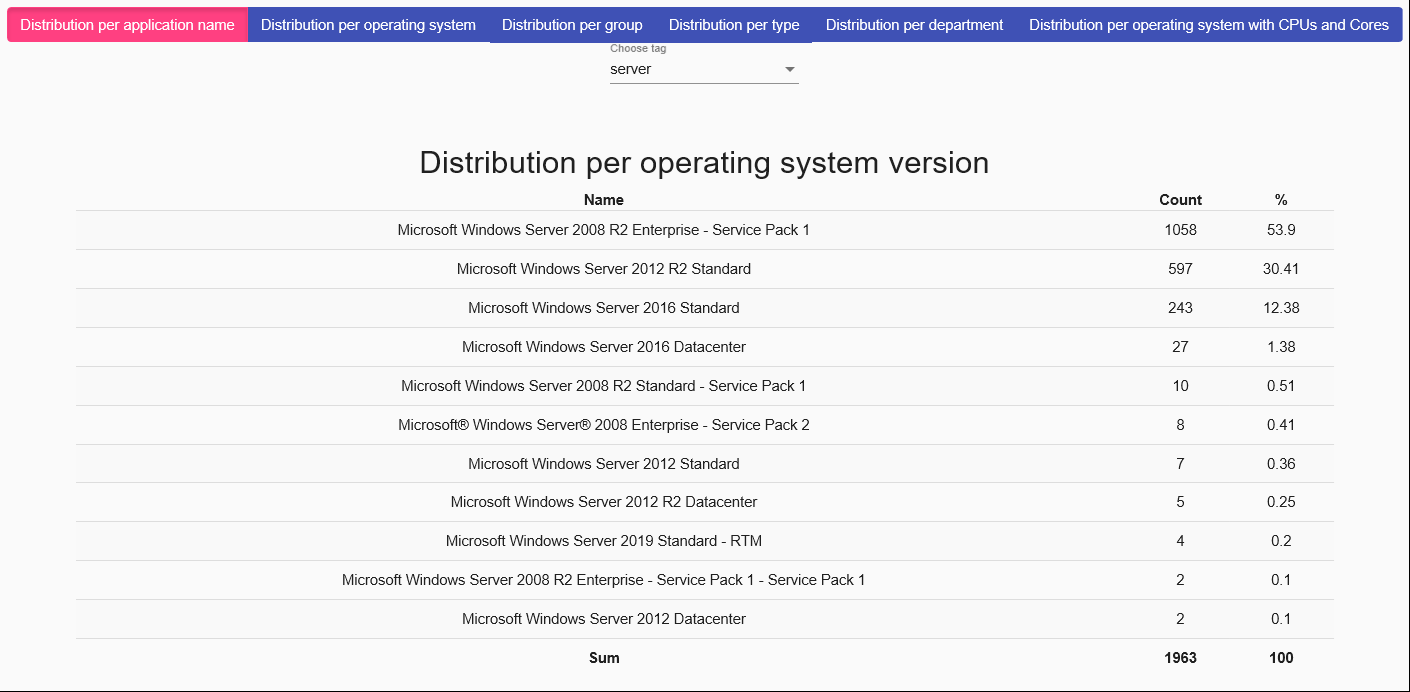Viewport: 1410px width, 692px height.
Task: Click the % column header
Action: pos(1281,200)
